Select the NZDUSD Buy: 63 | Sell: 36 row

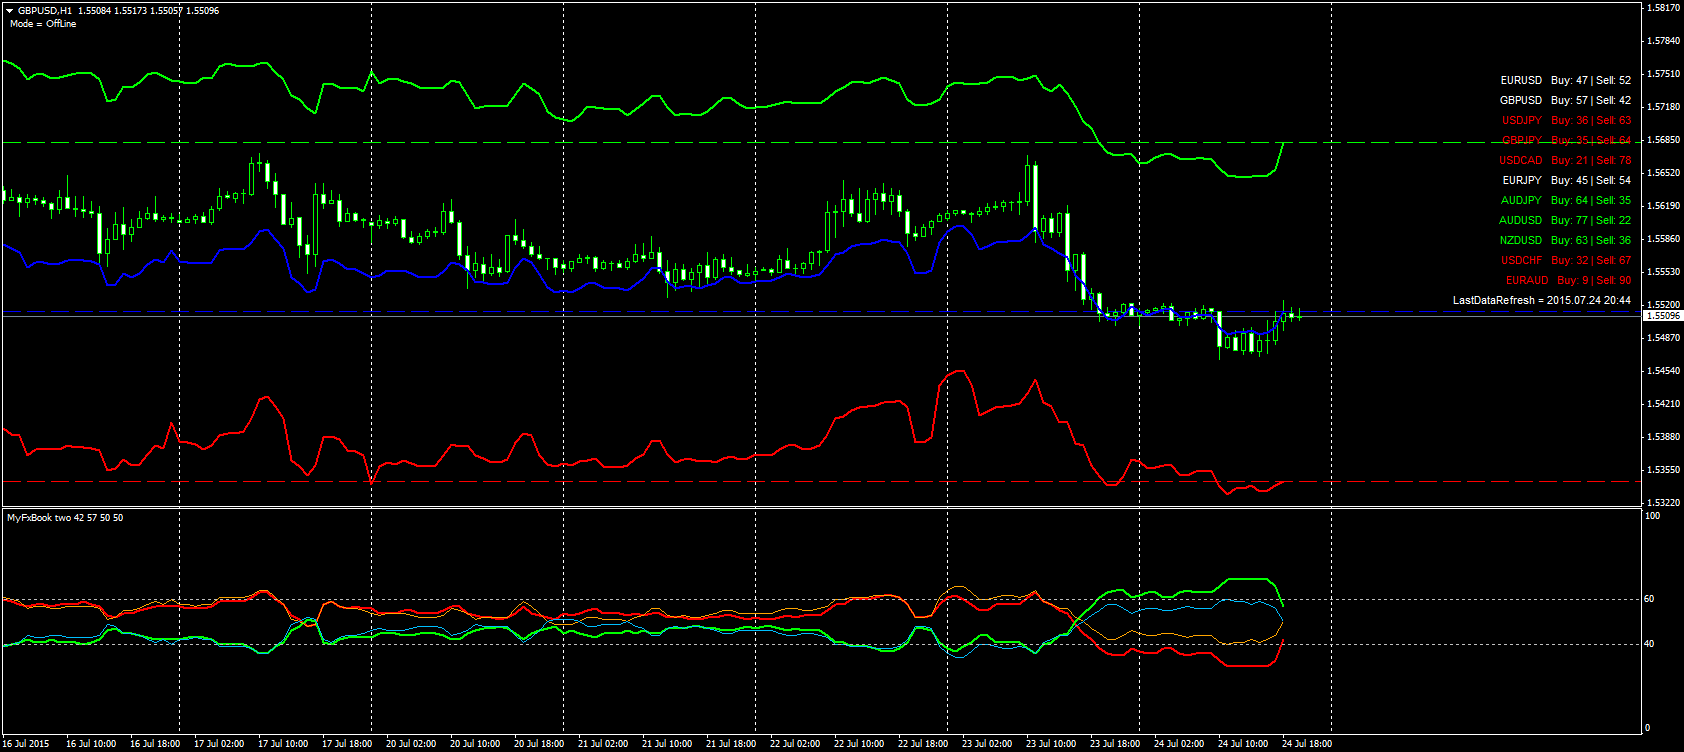1565,240
